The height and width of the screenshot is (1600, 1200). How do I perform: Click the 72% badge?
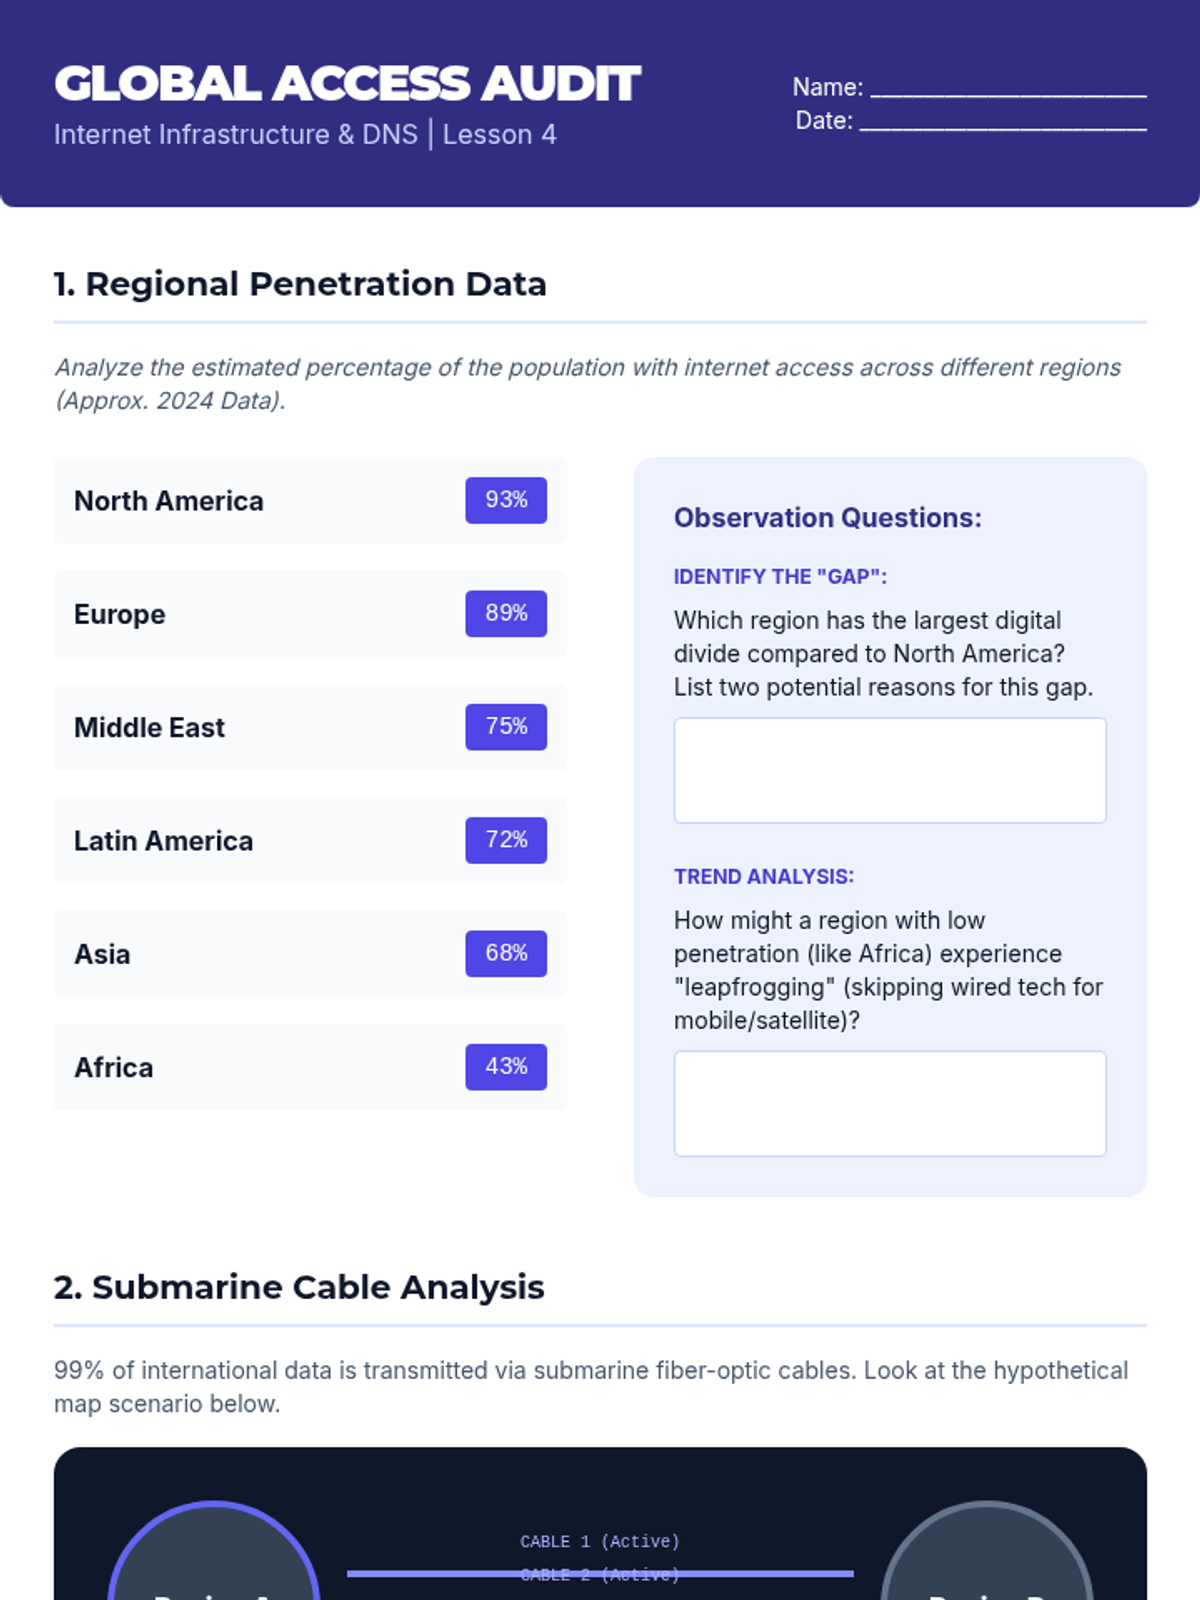(x=506, y=840)
